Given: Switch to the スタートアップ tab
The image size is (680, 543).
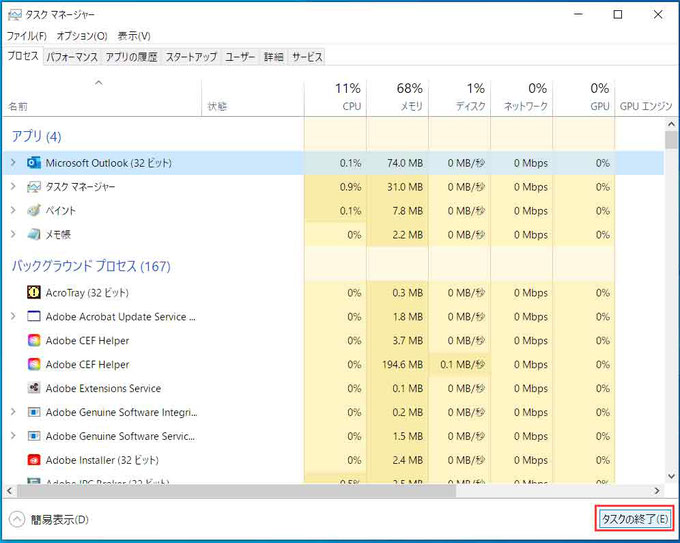Looking at the screenshot, I should tap(191, 57).
